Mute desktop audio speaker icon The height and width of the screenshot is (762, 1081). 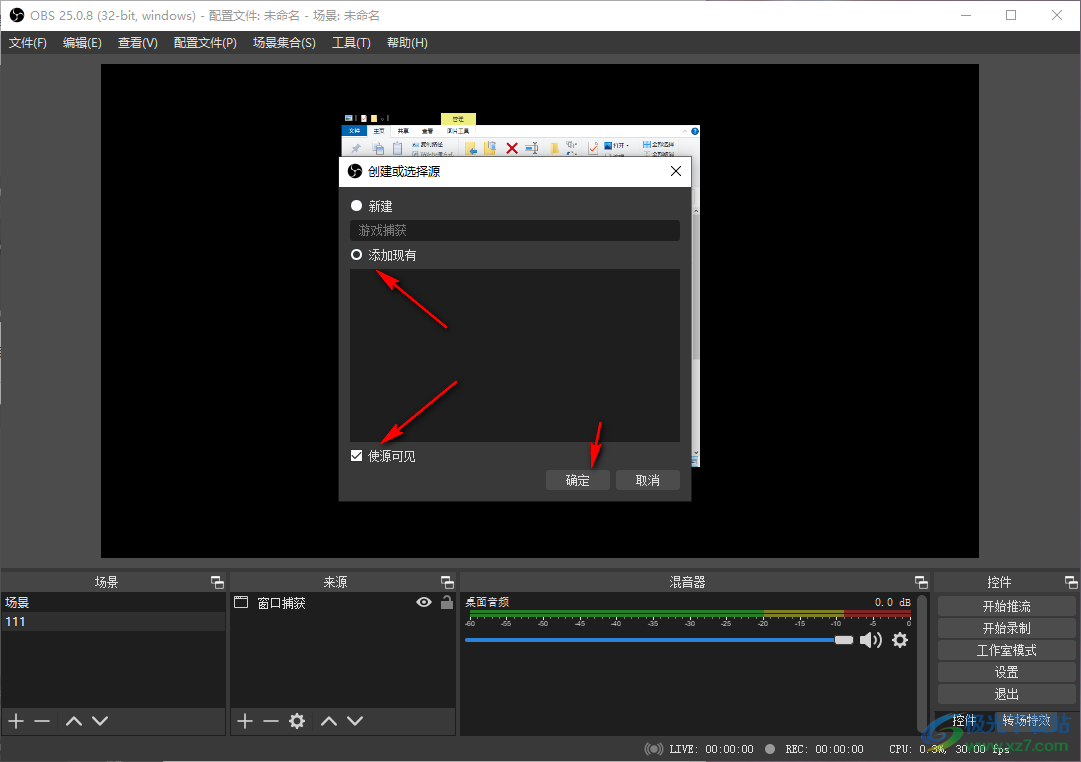[x=871, y=640]
